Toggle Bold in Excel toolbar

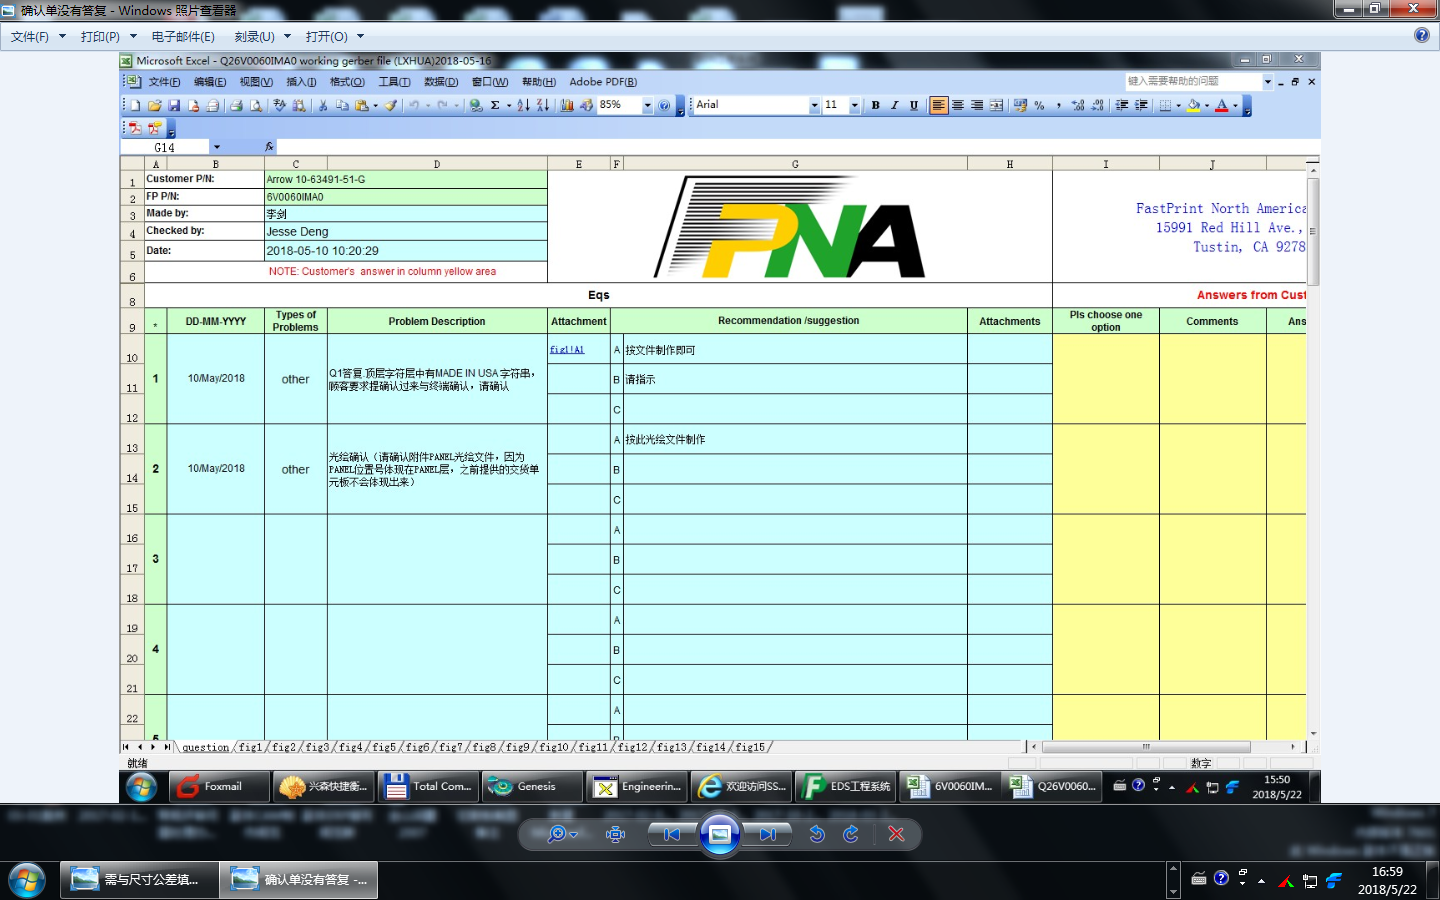[875, 105]
